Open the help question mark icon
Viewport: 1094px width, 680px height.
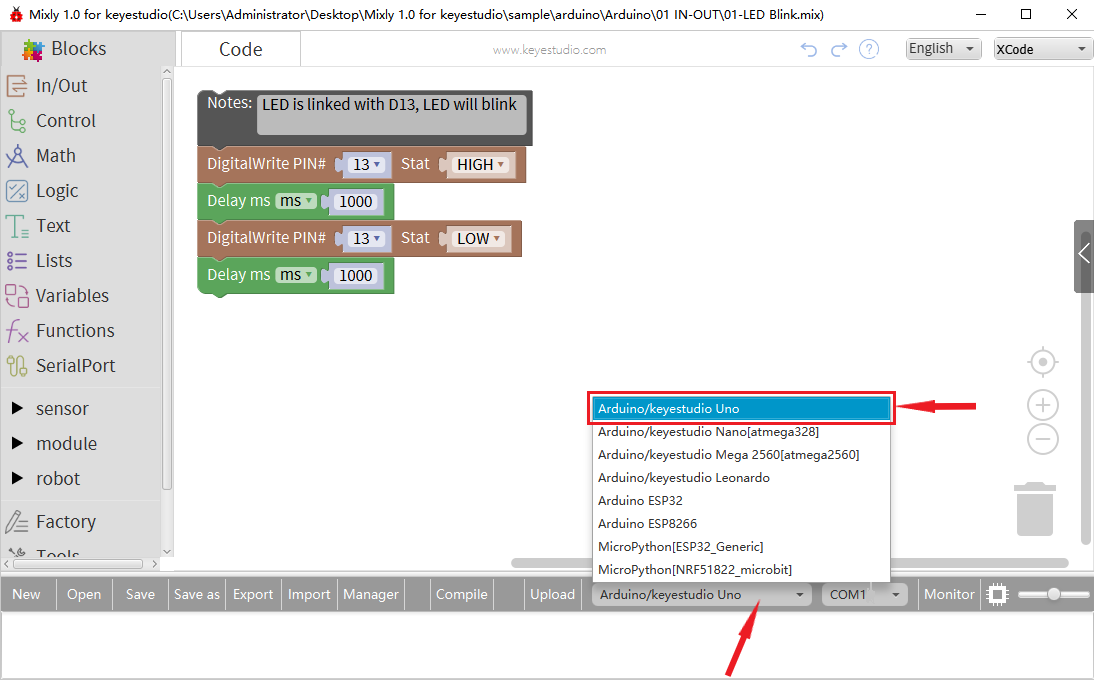pos(869,50)
